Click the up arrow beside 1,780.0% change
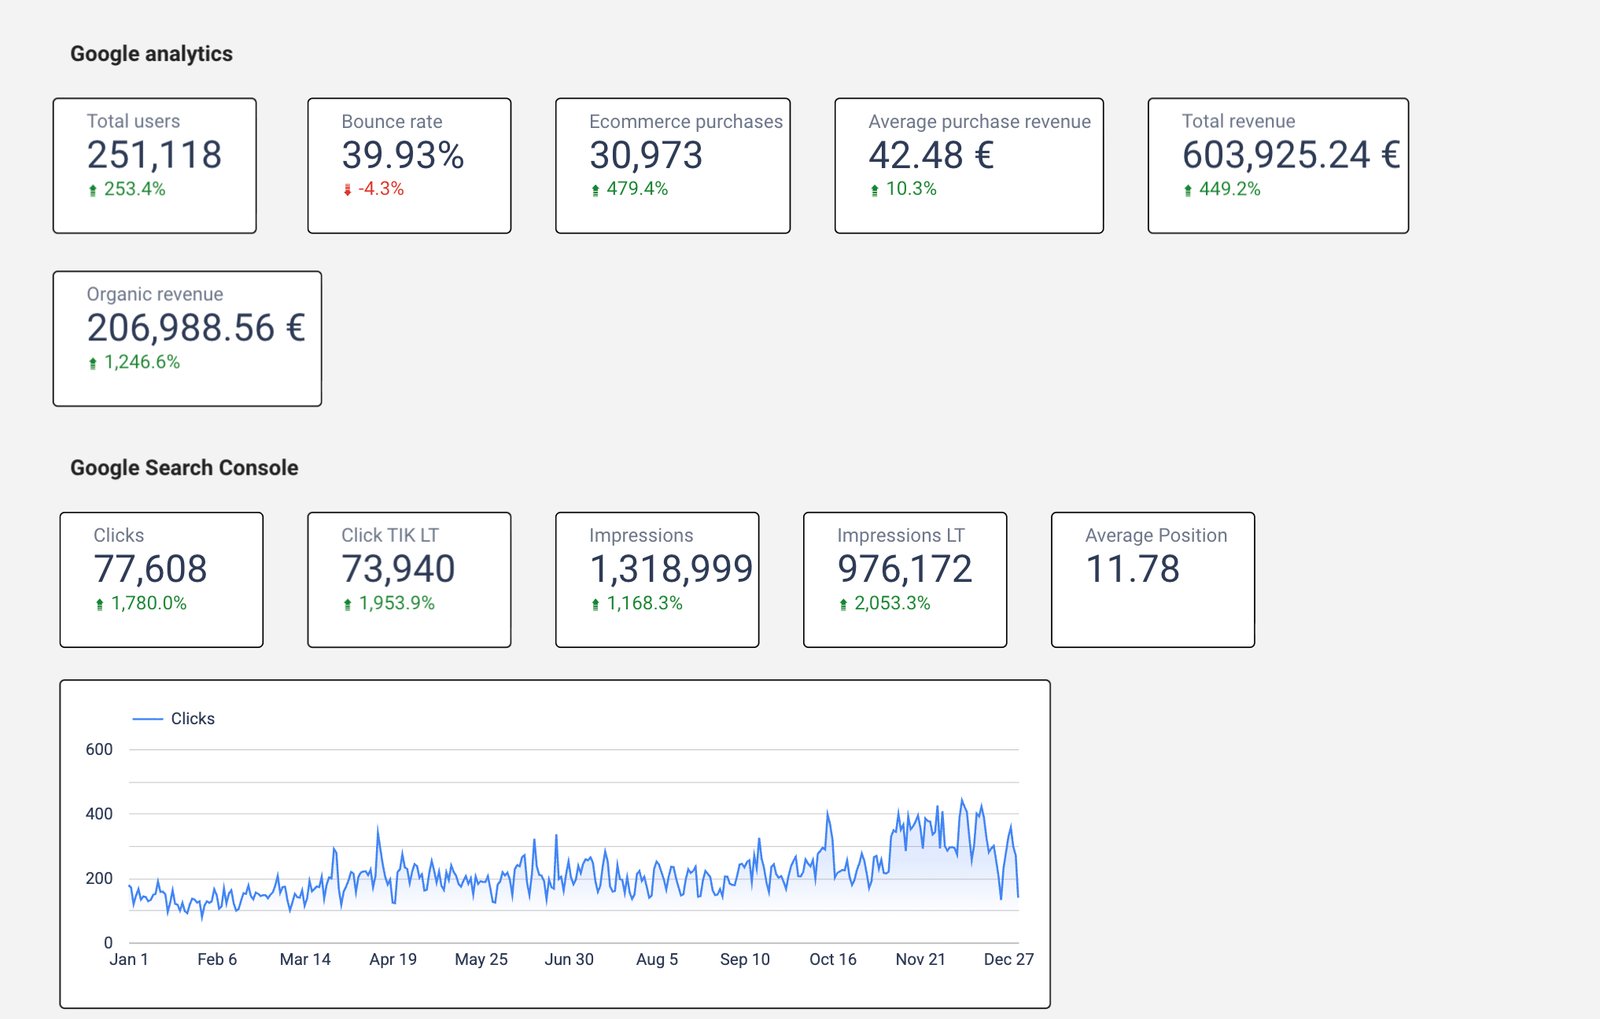The height and width of the screenshot is (1019, 1600). tap(99, 604)
